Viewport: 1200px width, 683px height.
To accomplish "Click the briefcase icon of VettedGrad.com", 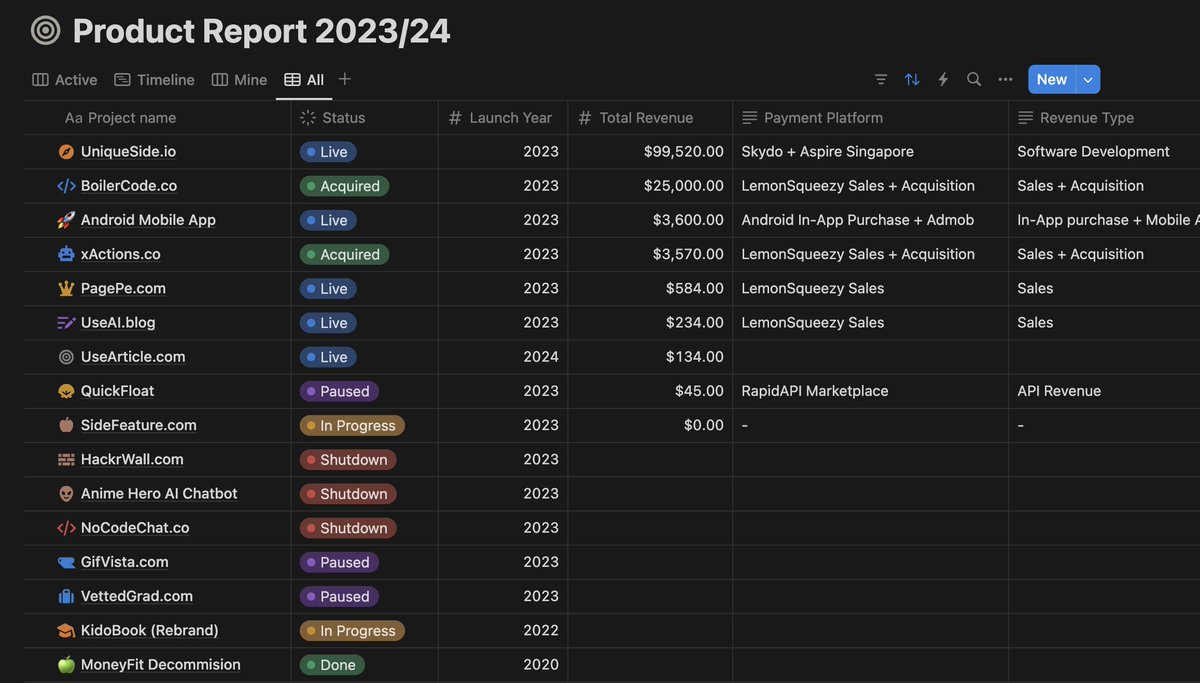I will 66,596.
